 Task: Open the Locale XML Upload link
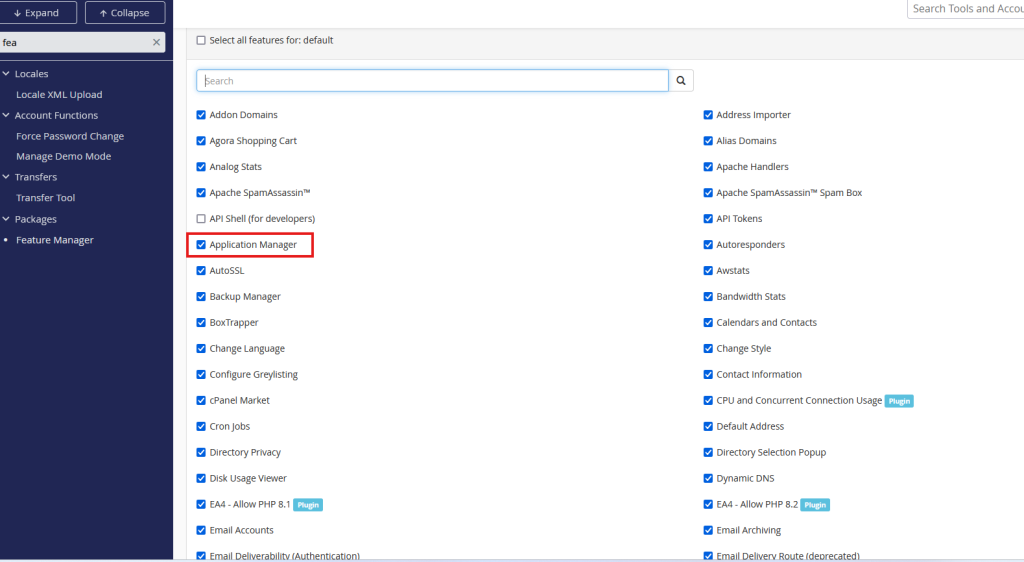tap(59, 95)
